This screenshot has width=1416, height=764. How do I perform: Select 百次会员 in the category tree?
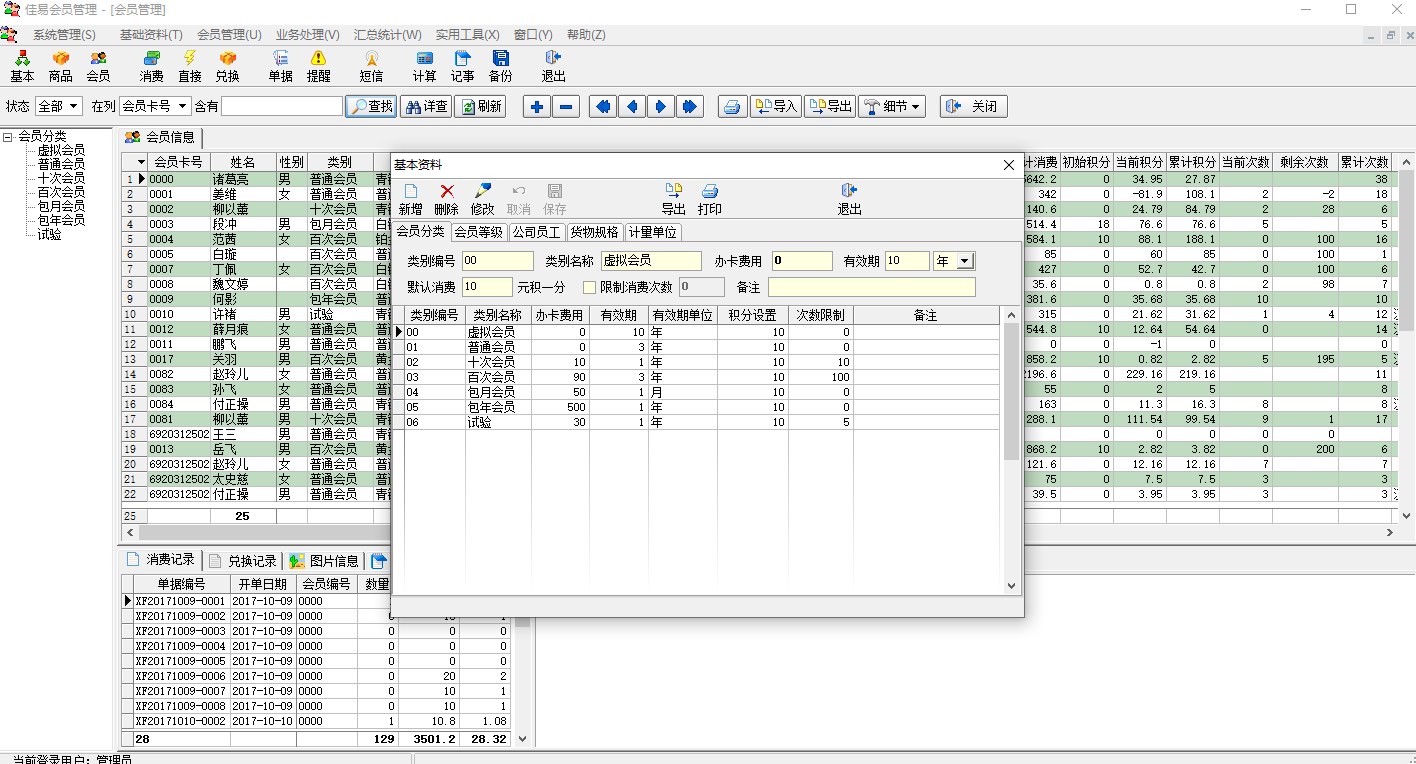(61, 192)
